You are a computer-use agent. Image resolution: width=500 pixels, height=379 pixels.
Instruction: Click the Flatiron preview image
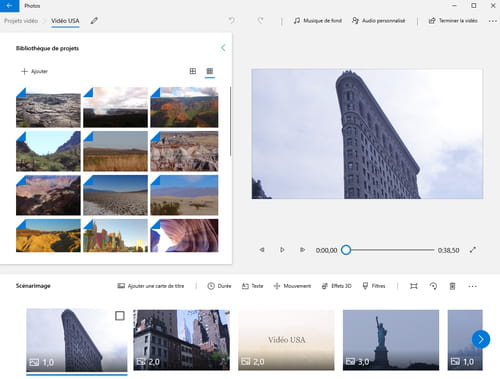367,134
